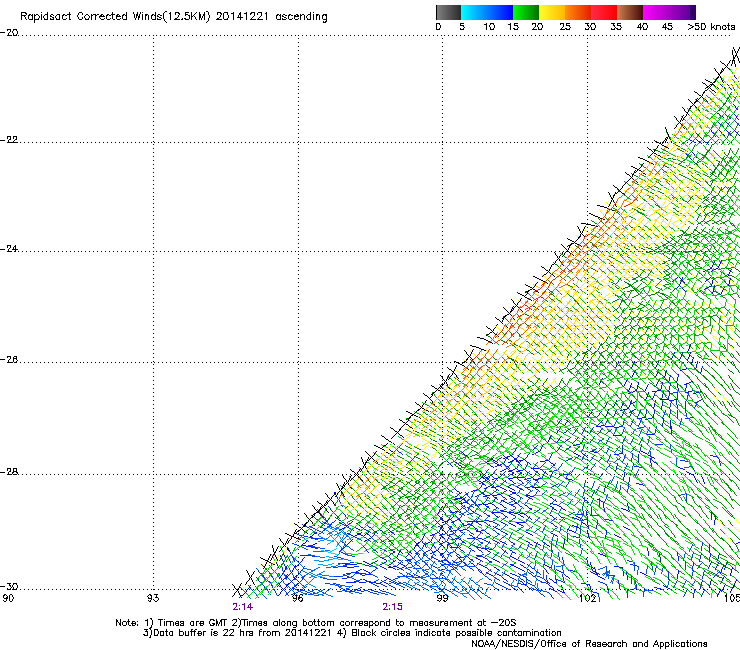Click the yellow 20-25 knots legend segment
Viewport: 740px width, 650px height.
tap(552, 12)
